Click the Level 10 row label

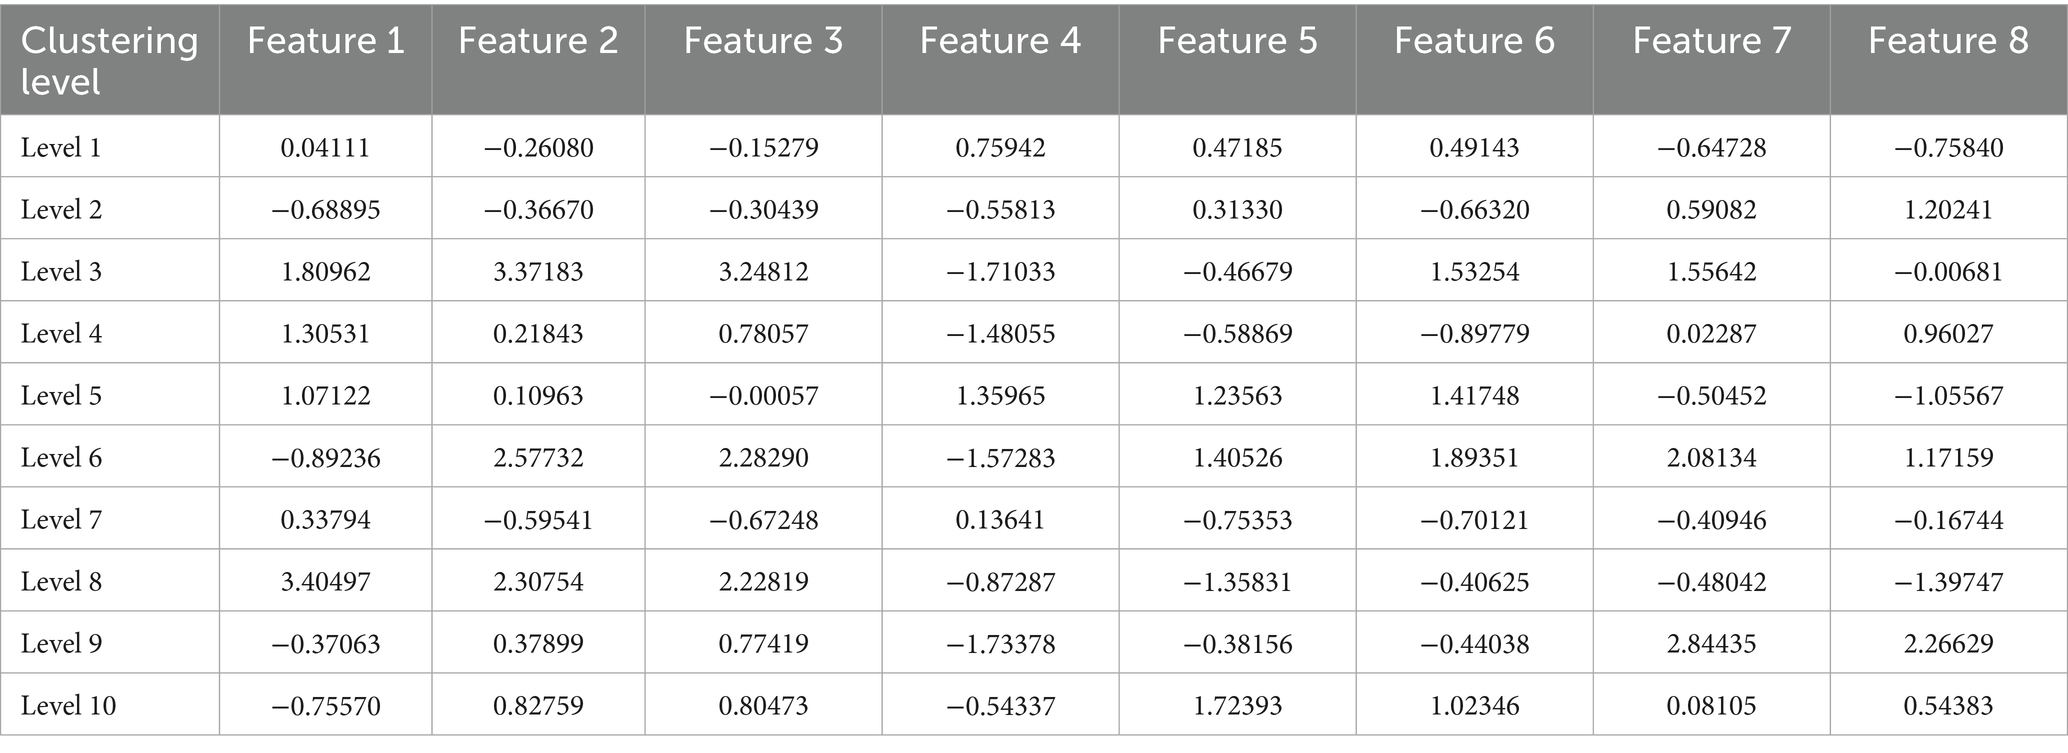click(68, 706)
